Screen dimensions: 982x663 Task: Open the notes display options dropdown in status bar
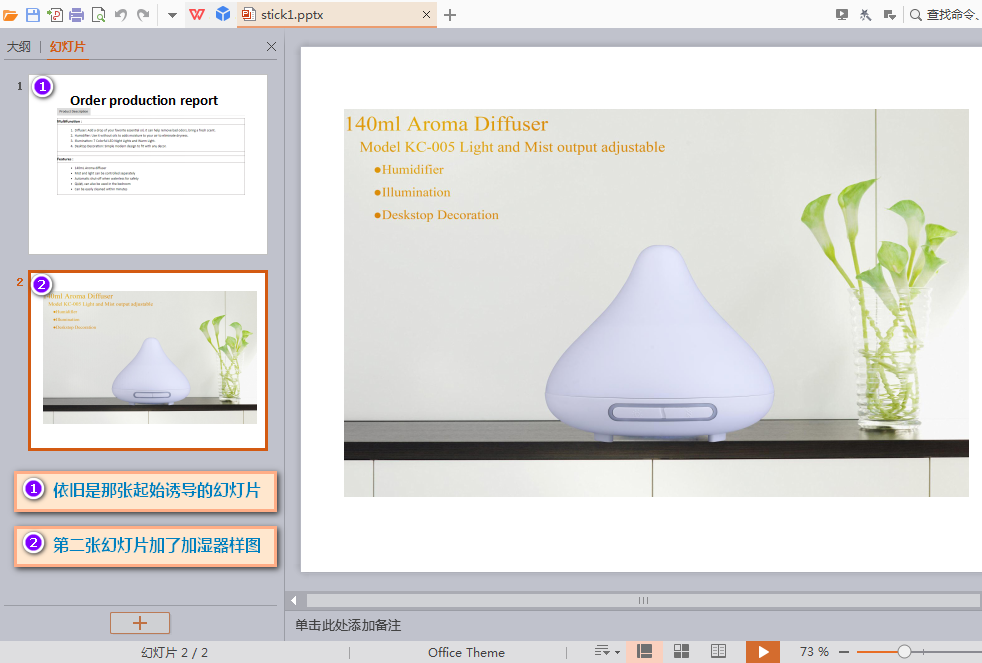(x=607, y=652)
